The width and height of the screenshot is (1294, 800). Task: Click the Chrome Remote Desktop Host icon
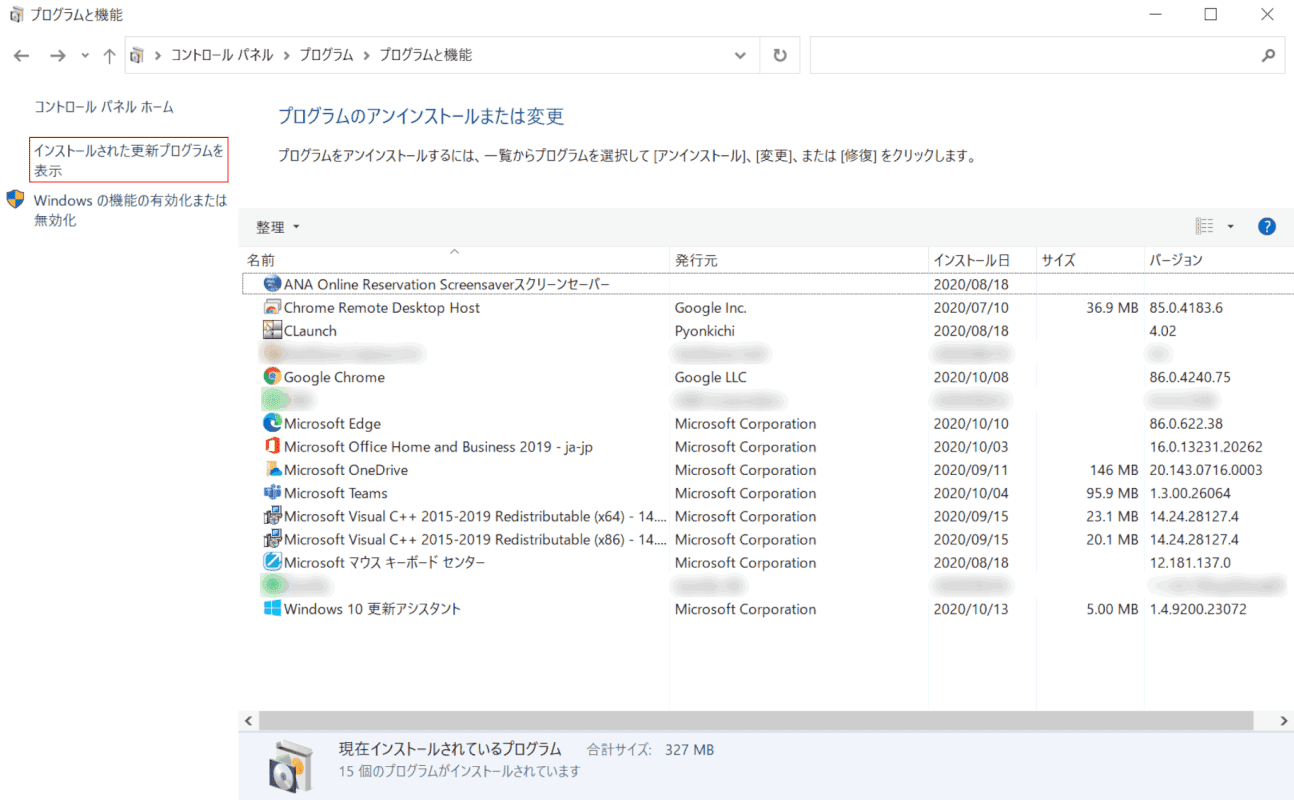pos(272,308)
